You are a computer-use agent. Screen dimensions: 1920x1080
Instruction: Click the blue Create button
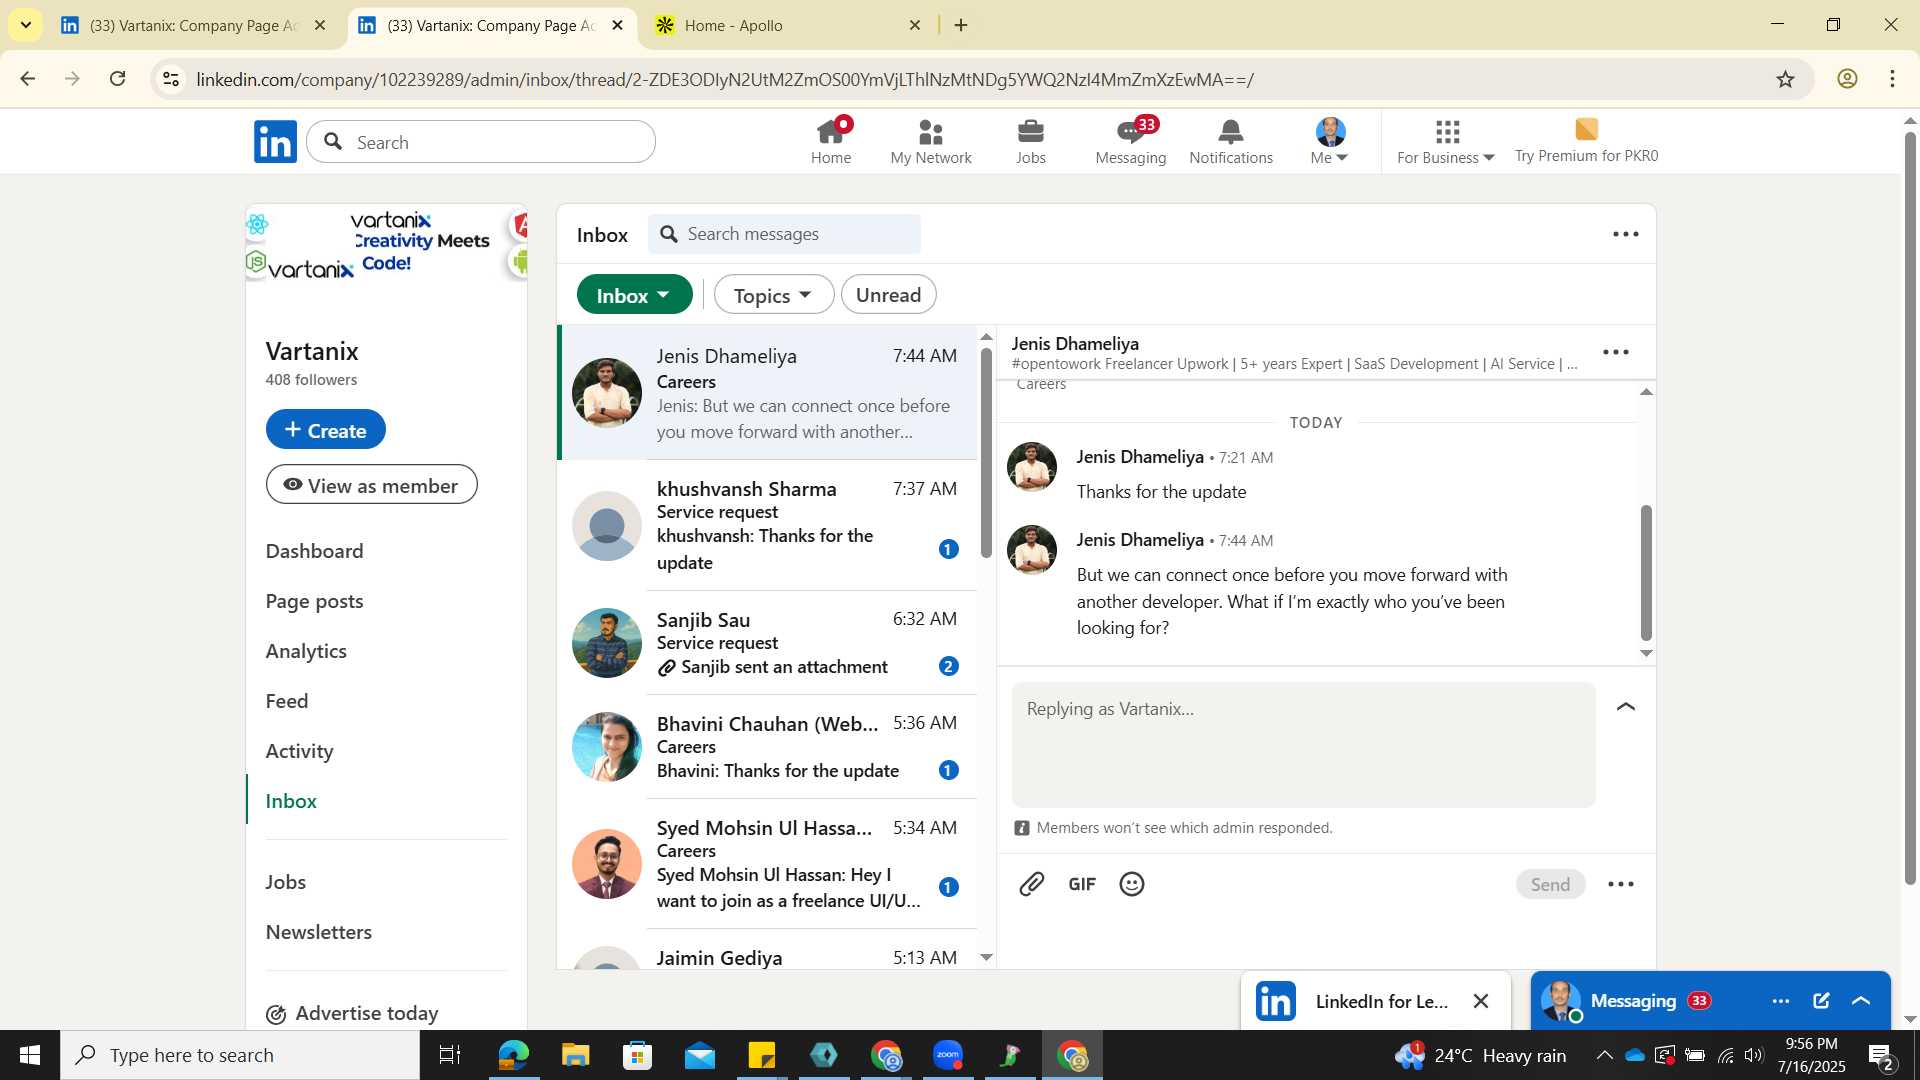[x=326, y=429]
